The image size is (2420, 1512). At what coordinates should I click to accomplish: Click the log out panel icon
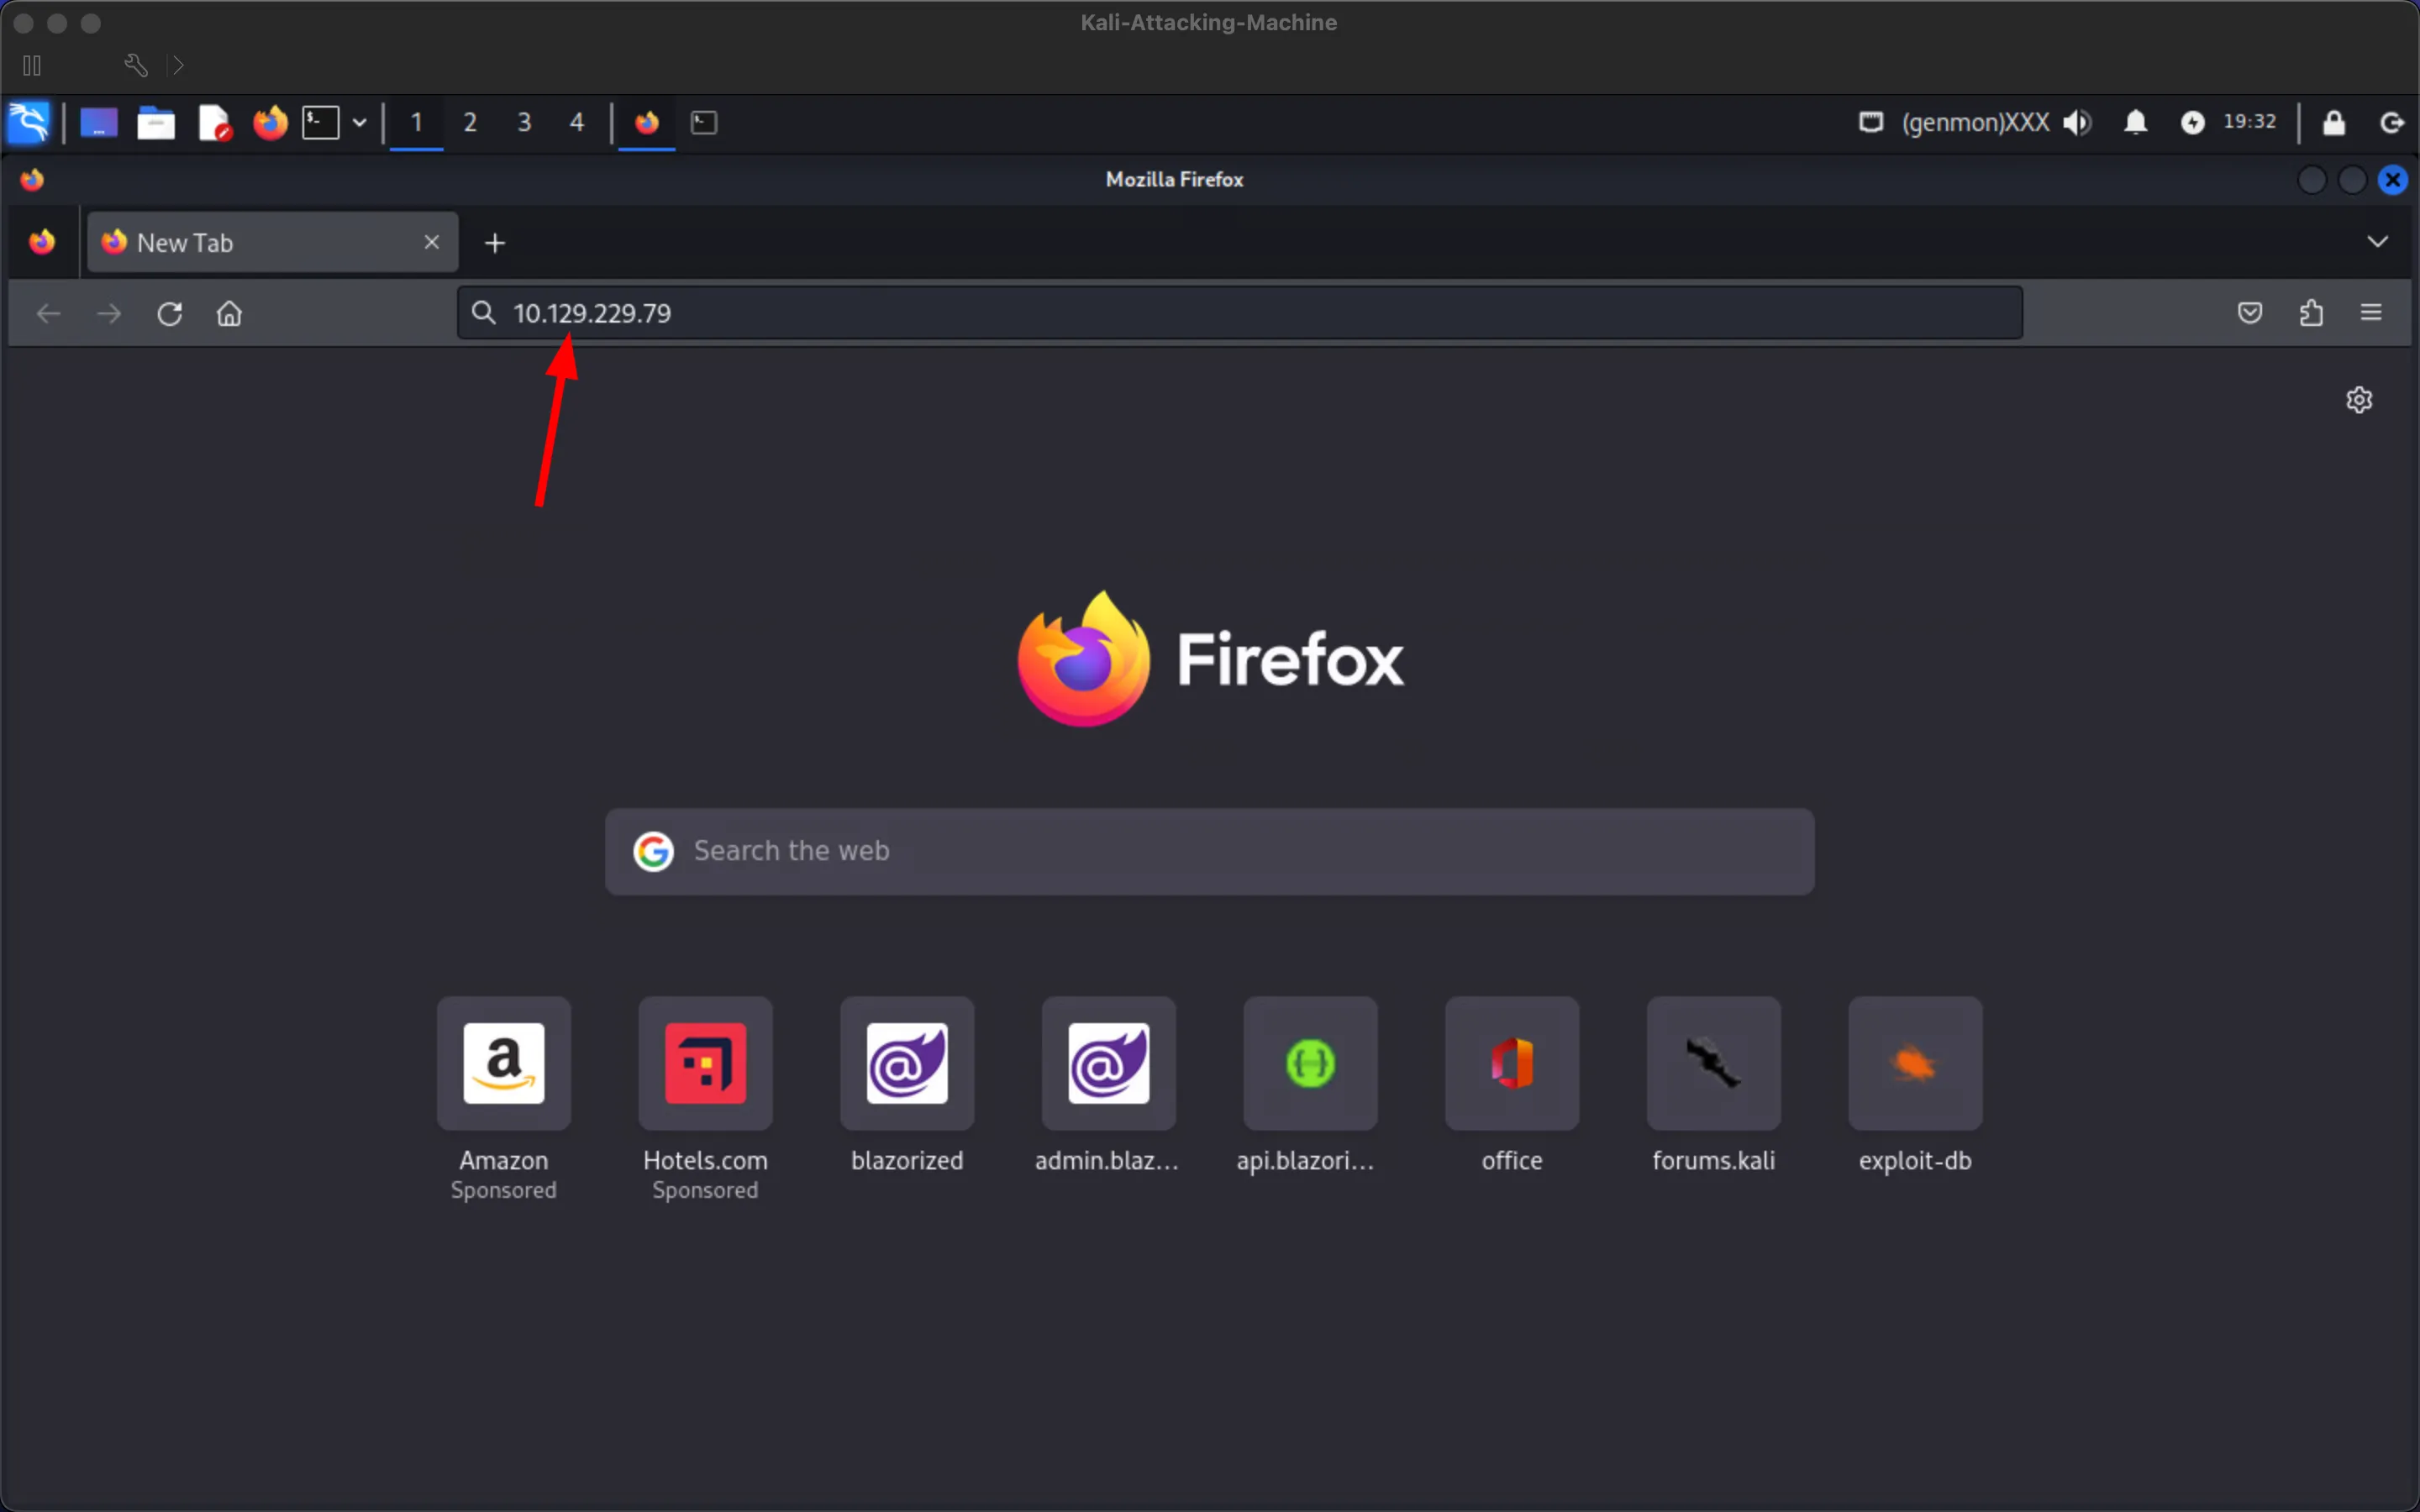(2392, 122)
